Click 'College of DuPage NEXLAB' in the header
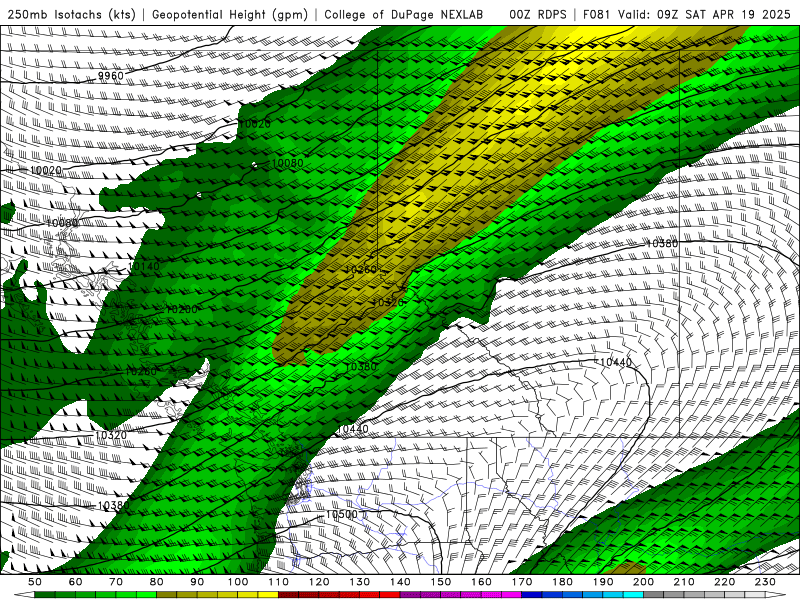This screenshot has height=600, width=800. pyautogui.click(x=404, y=14)
